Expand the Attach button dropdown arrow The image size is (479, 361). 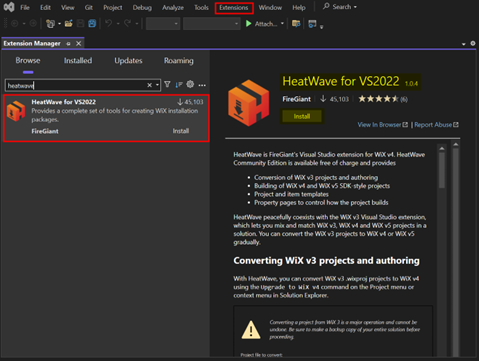282,24
